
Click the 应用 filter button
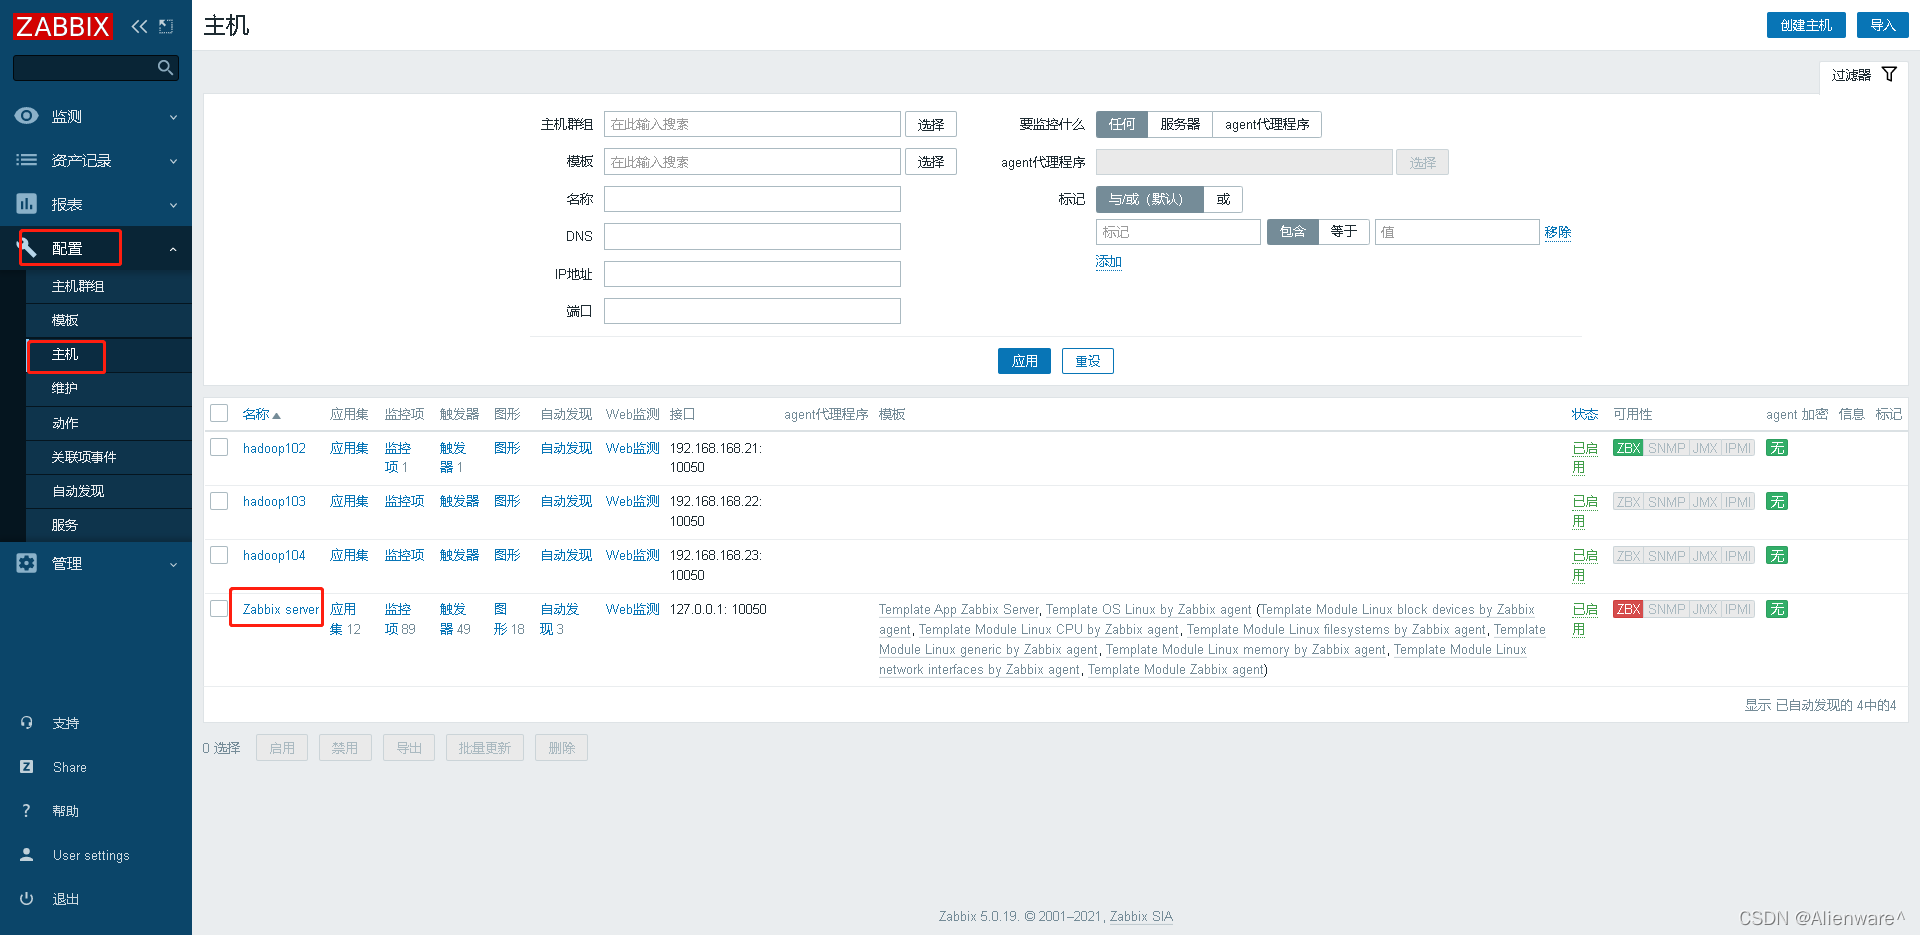click(1024, 361)
